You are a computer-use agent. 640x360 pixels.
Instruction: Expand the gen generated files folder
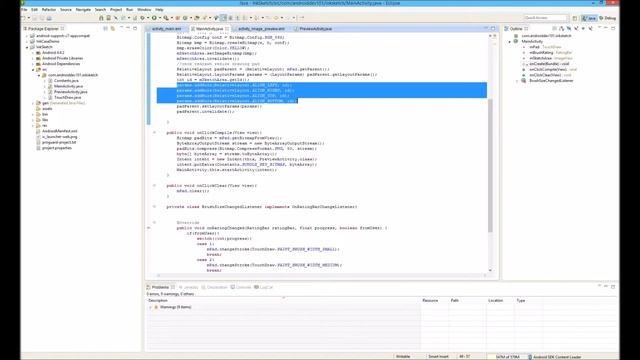click(x=33, y=103)
